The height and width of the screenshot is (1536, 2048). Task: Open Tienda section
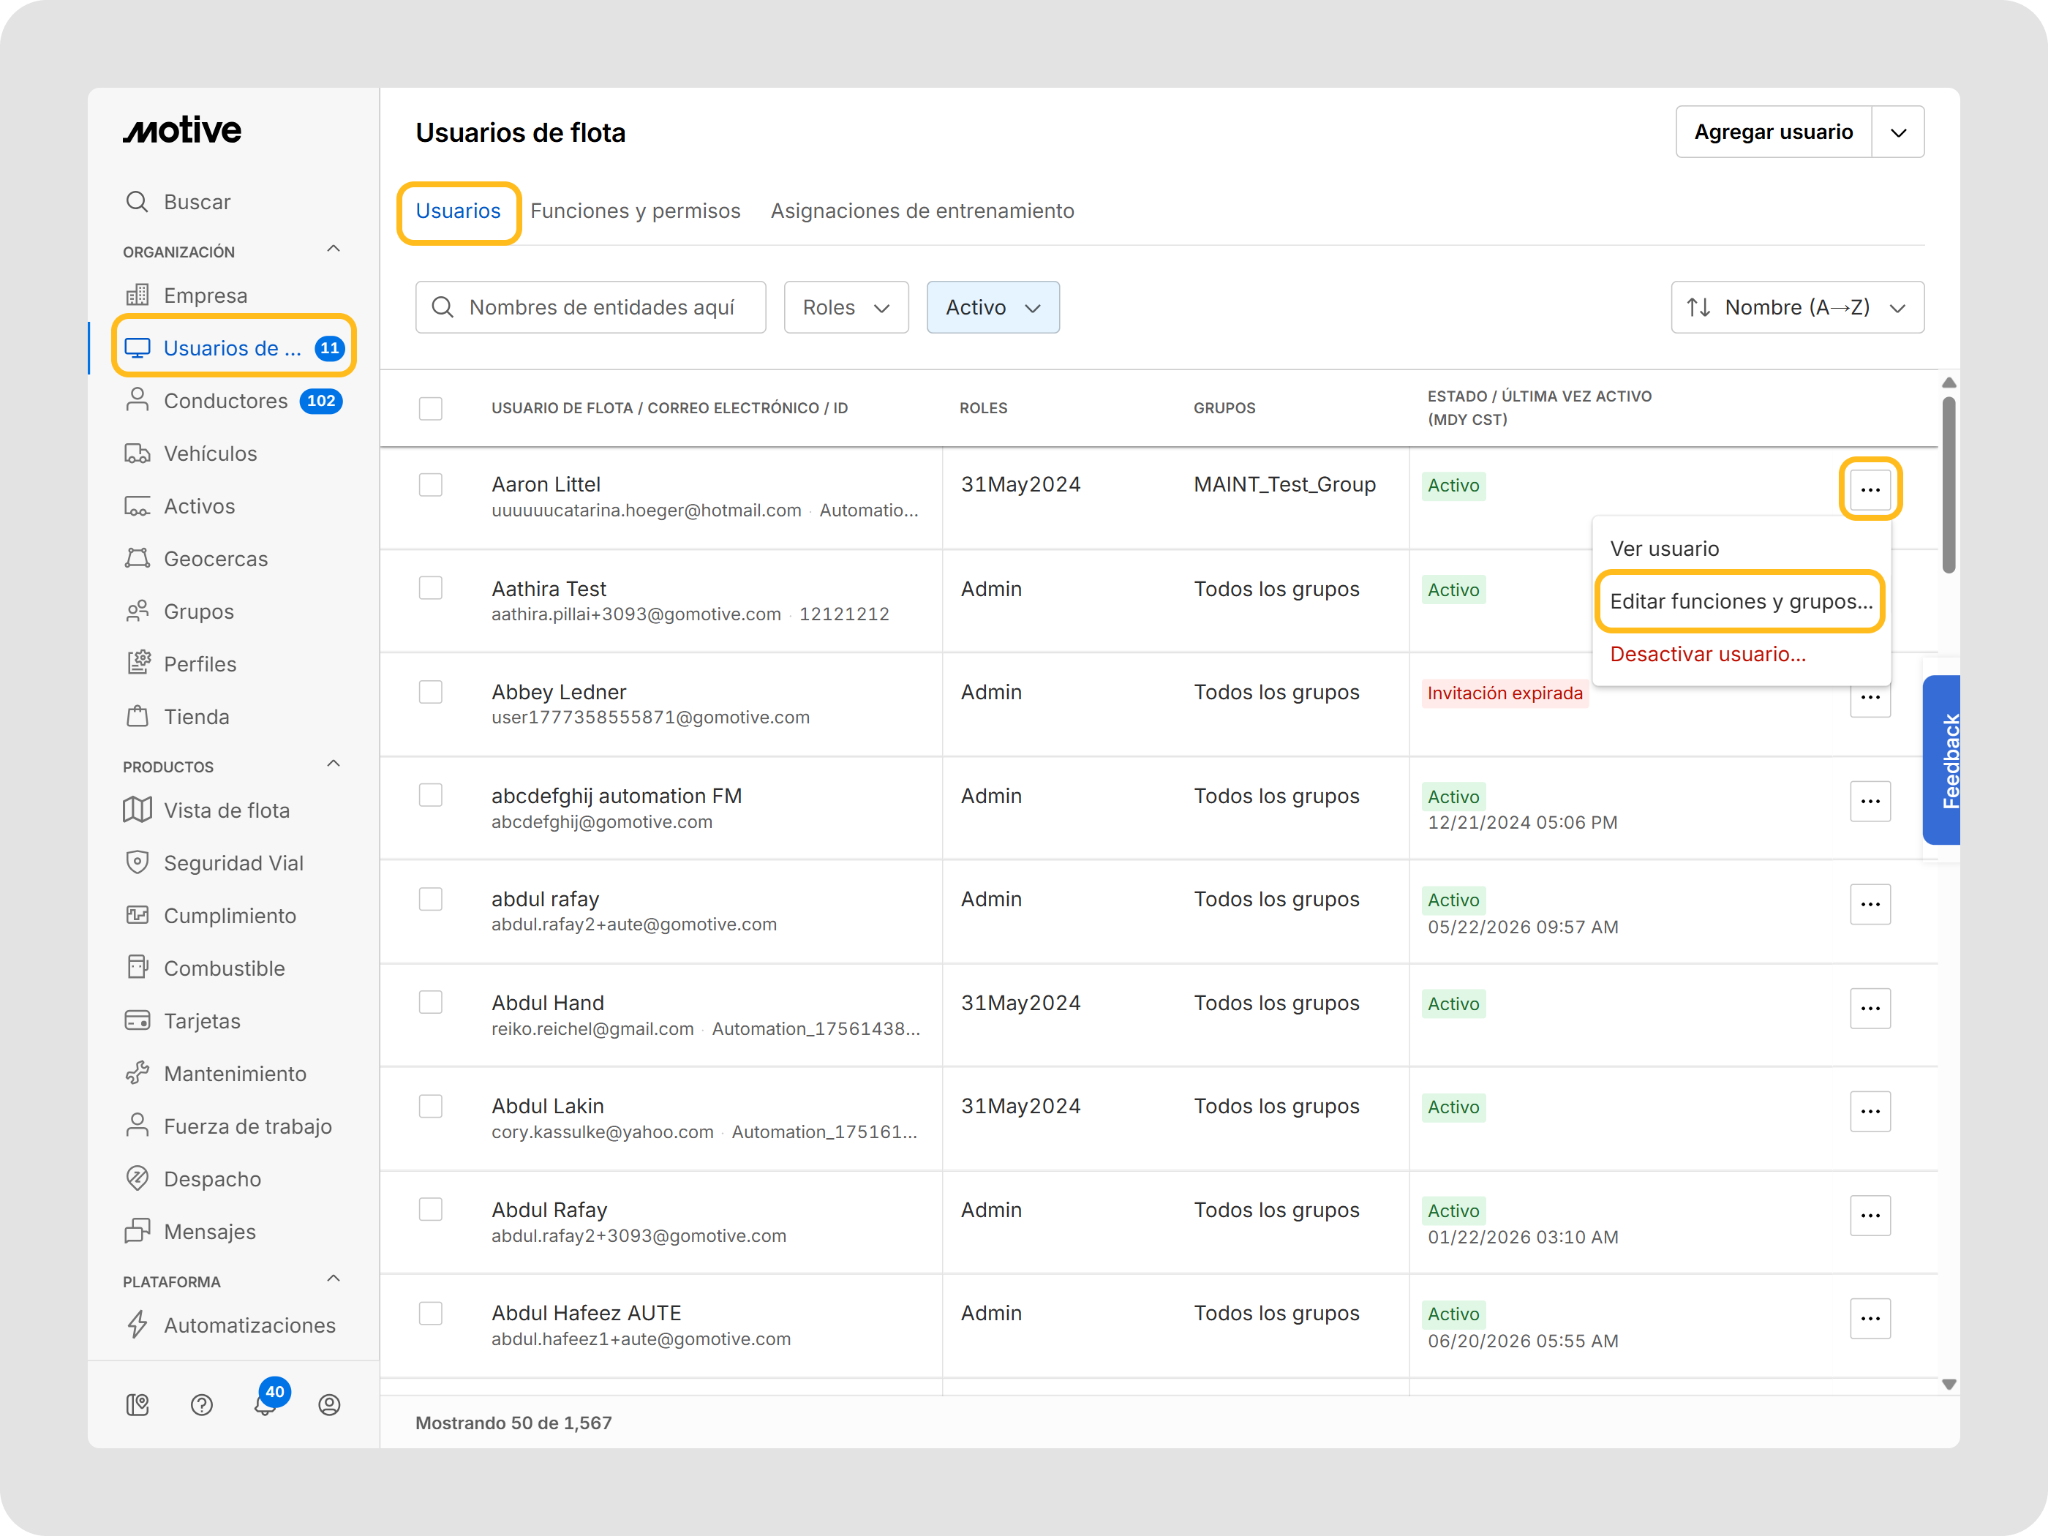pyautogui.click(x=177, y=716)
